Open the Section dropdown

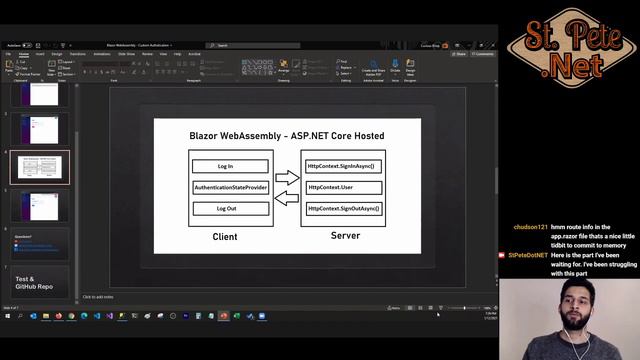pyautogui.click(x=67, y=74)
